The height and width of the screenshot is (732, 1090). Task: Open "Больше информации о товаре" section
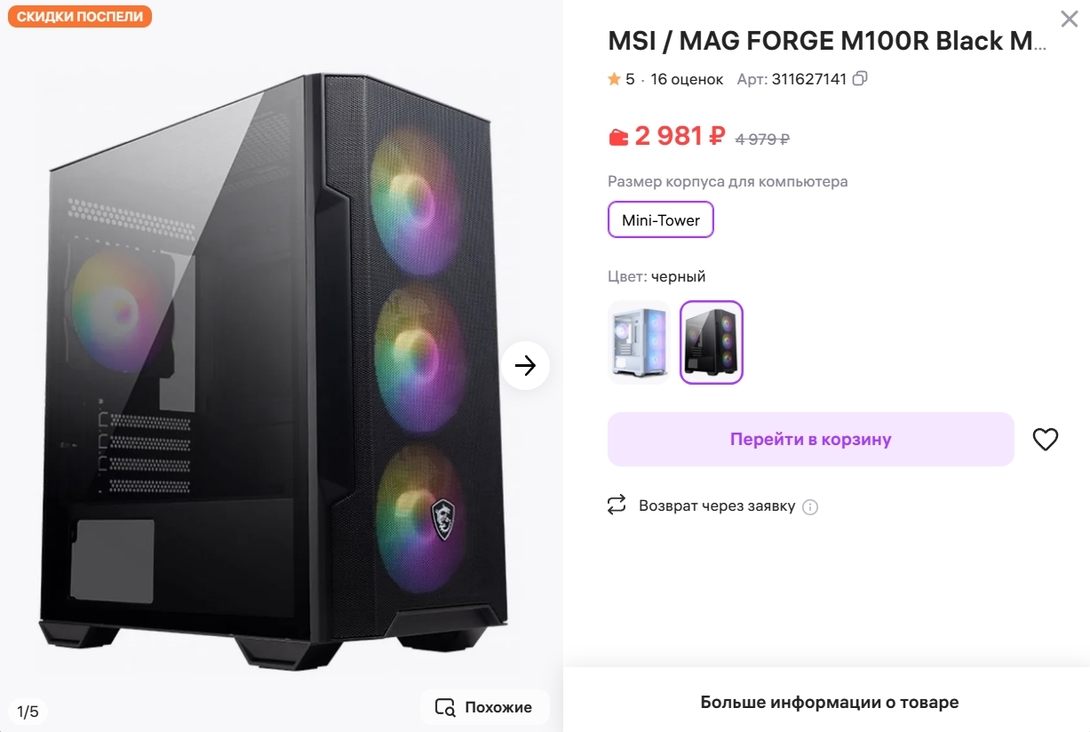tap(828, 702)
